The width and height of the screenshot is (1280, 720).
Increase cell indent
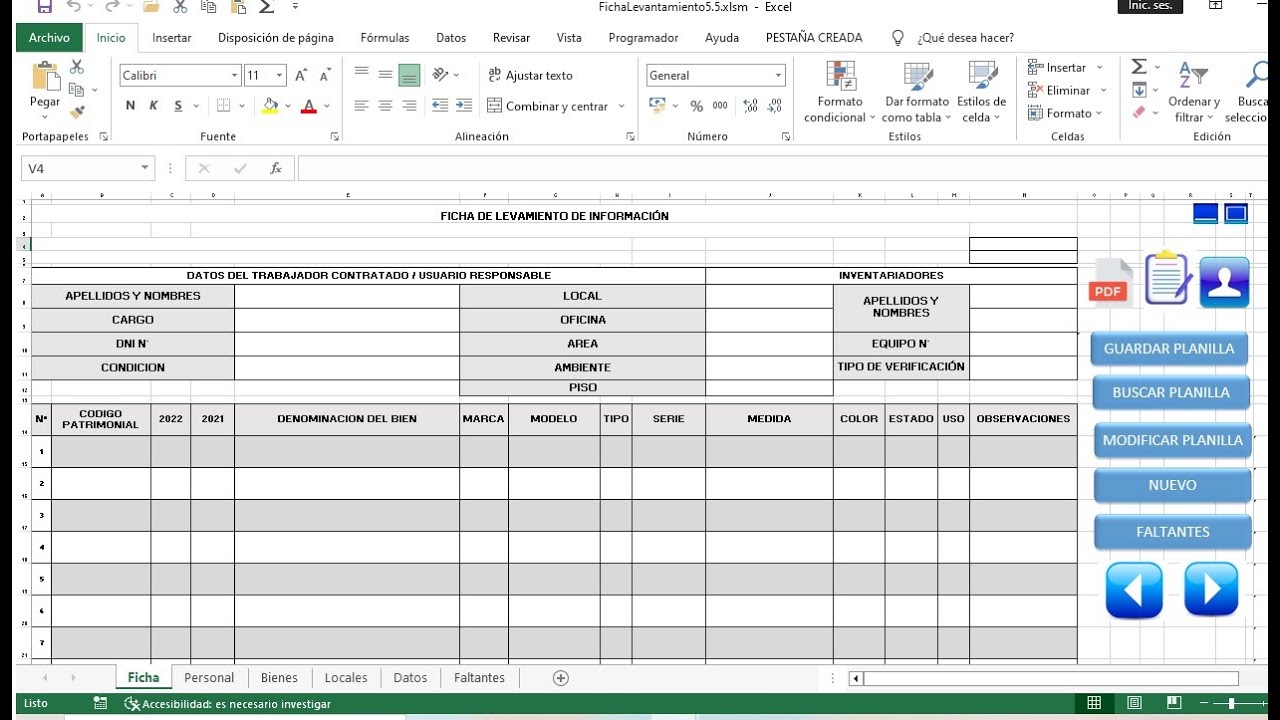coord(463,105)
